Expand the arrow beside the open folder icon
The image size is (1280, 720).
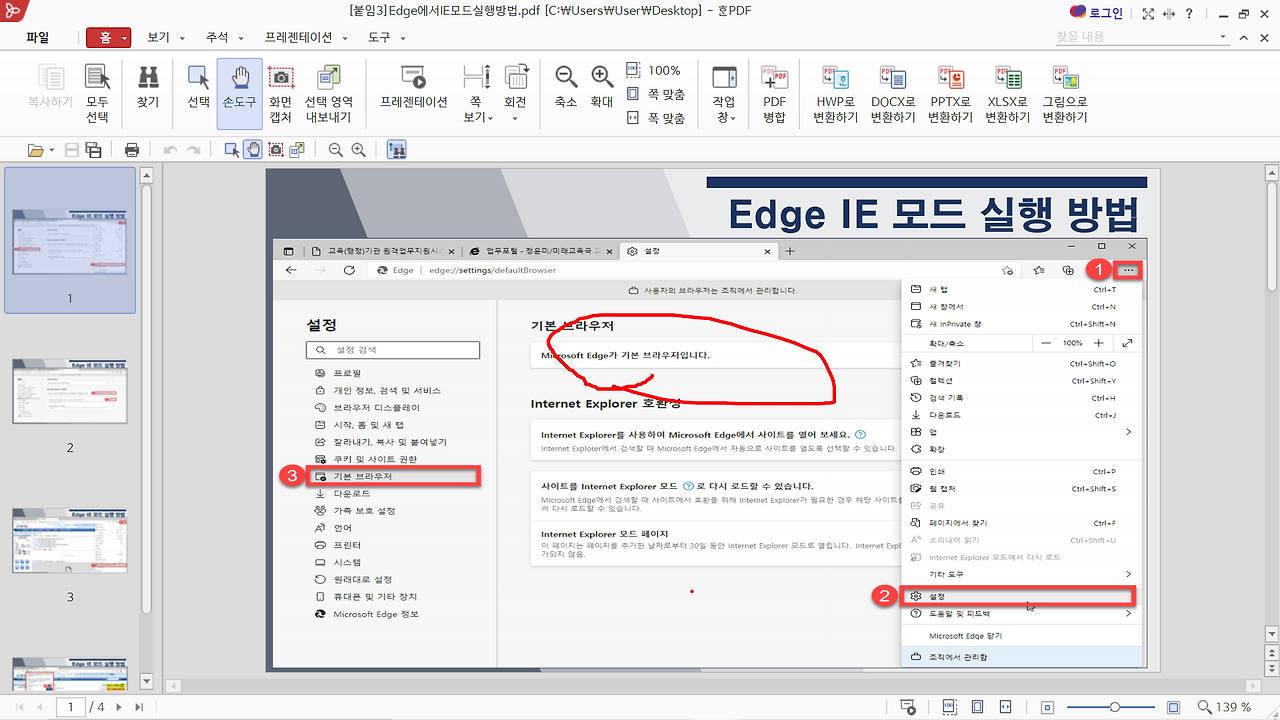pyautogui.click(x=52, y=150)
